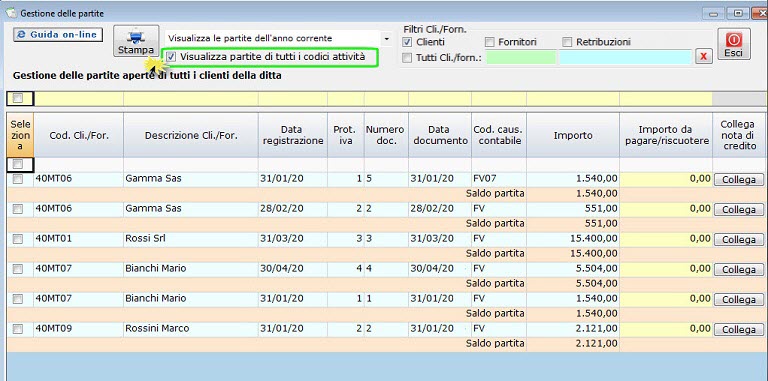Screen dimensions: 768x381
Task: Click the Prot. iva column header
Action: pyautogui.click(x=346, y=136)
